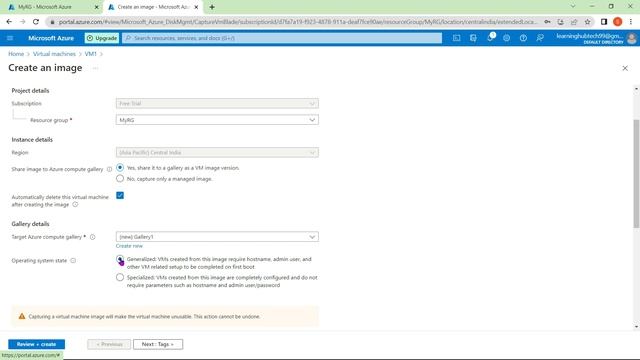This screenshot has height=360, width=640.
Task: Click the scrollbar up arrow
Action: coord(636,89)
